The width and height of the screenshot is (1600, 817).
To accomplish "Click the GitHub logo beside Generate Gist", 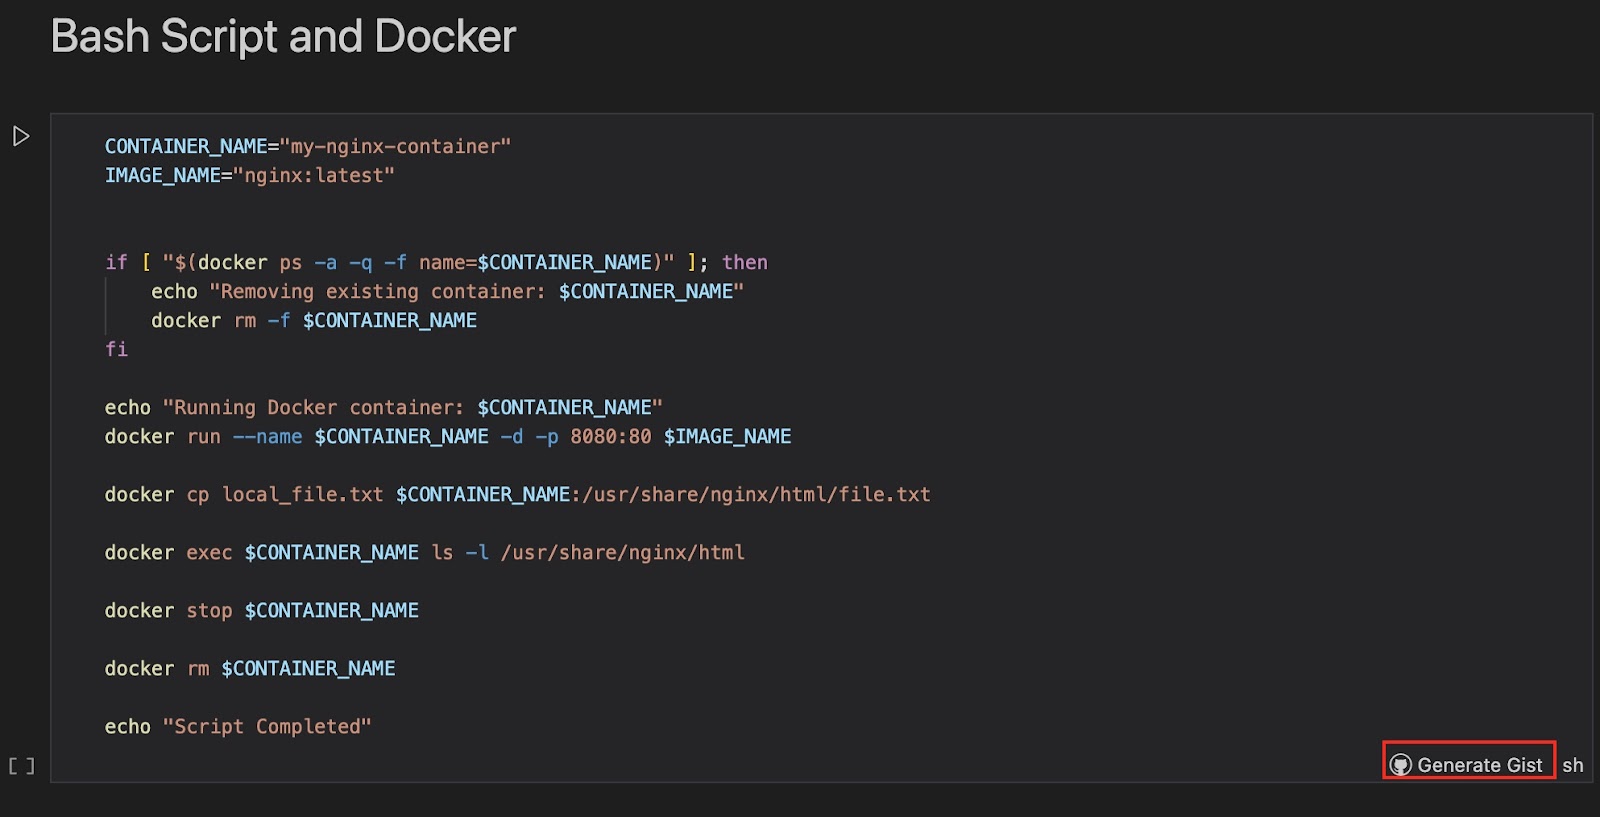I will (x=1401, y=765).
